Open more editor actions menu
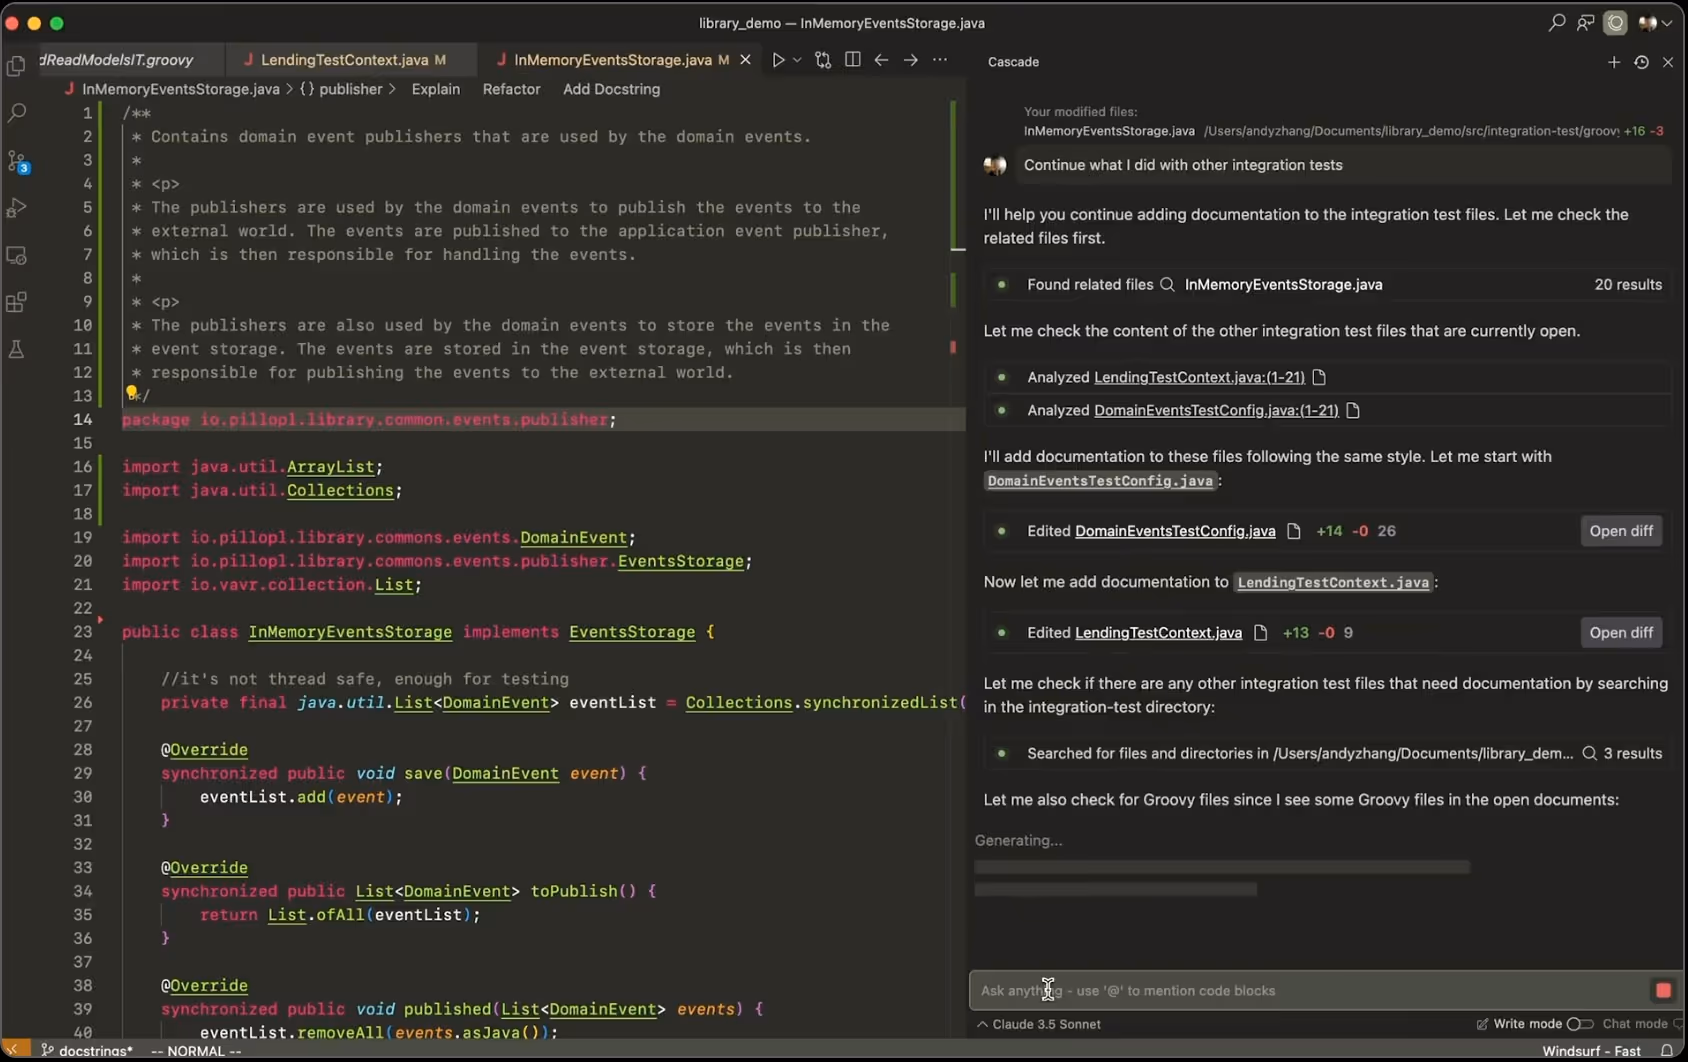This screenshot has width=1688, height=1062. pyautogui.click(x=940, y=60)
